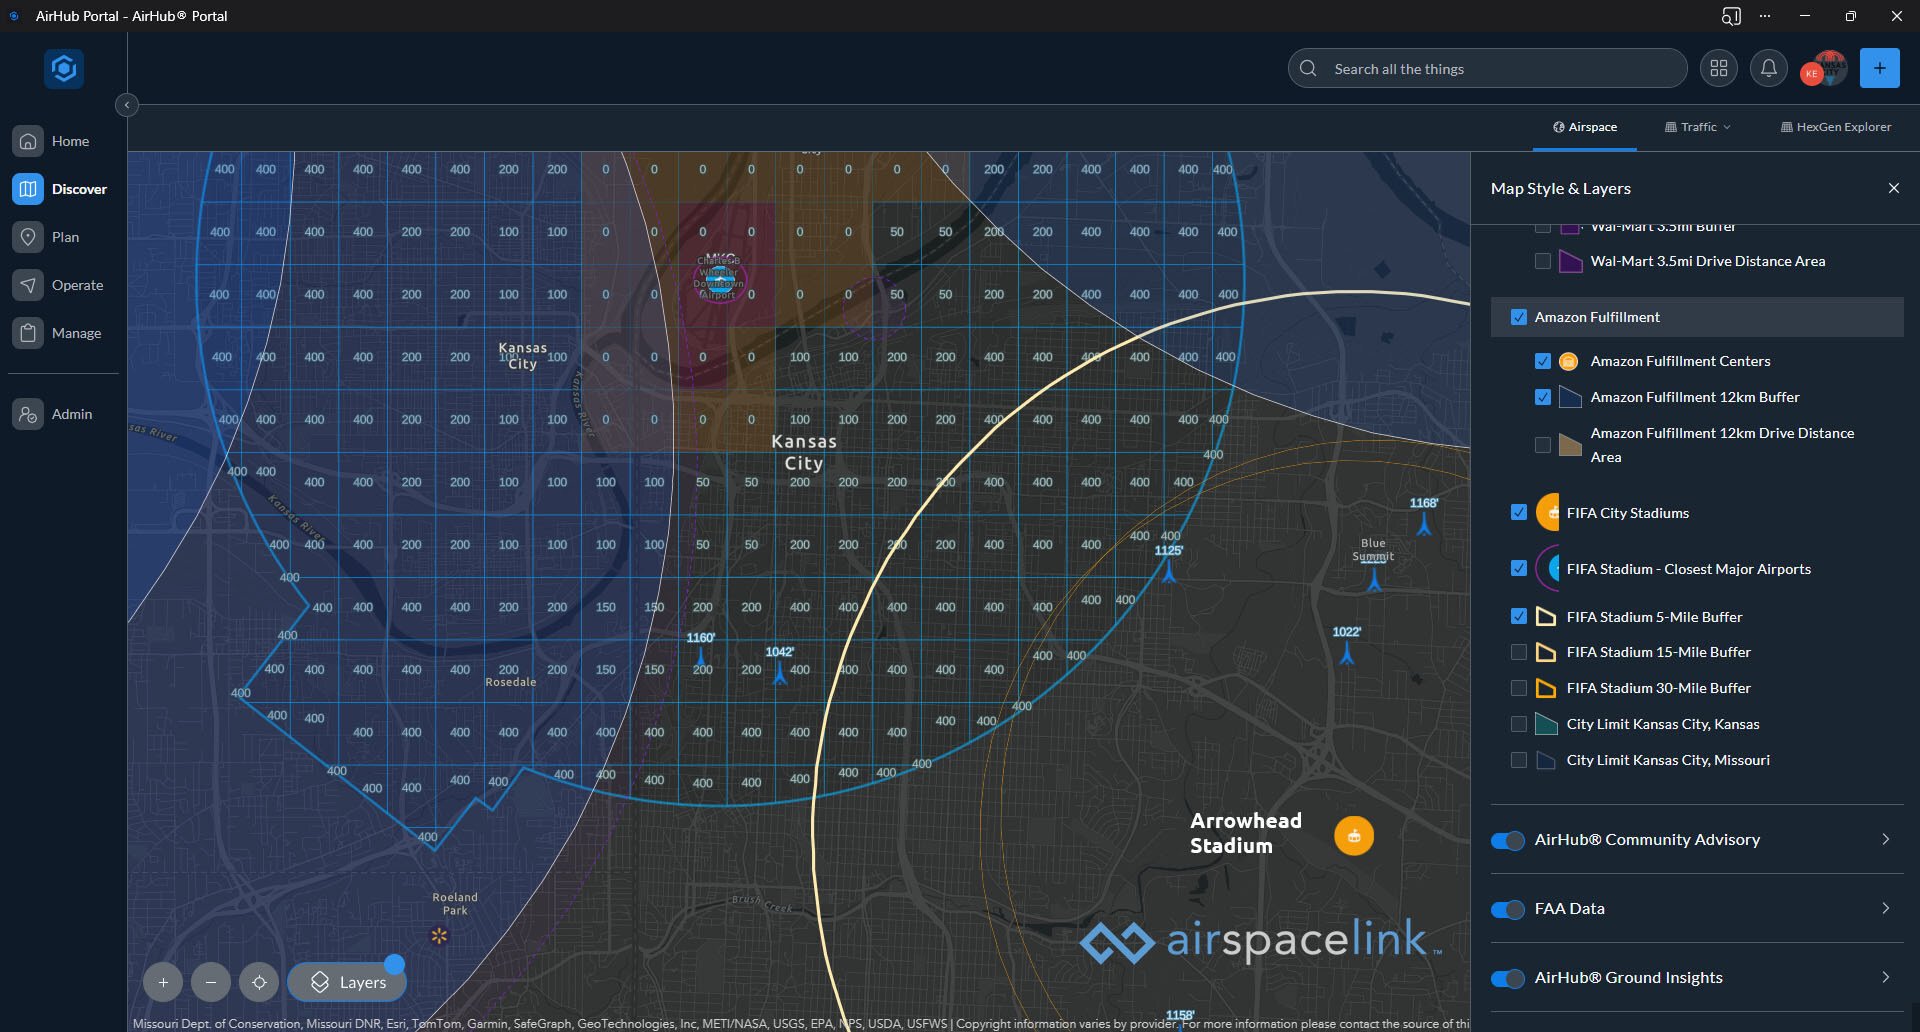Open the Manage clipboard icon
The height and width of the screenshot is (1032, 1920).
(x=28, y=333)
